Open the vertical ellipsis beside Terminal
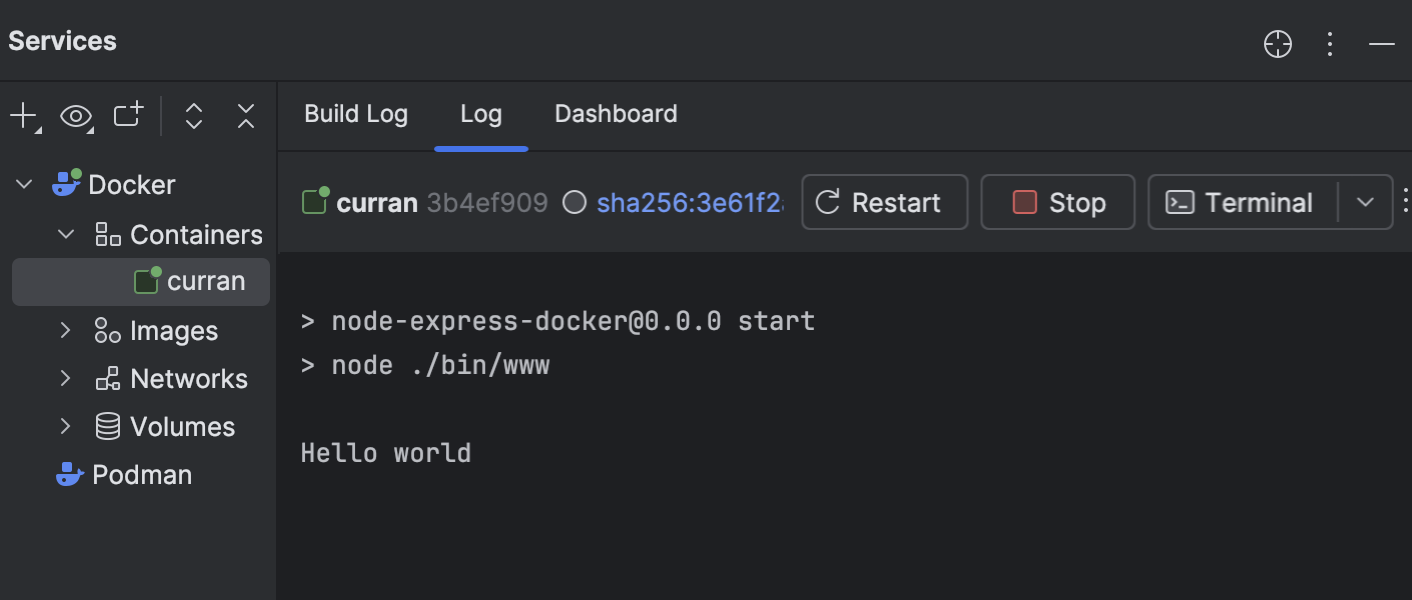Screen dimensions: 1412x600 click(1407, 202)
